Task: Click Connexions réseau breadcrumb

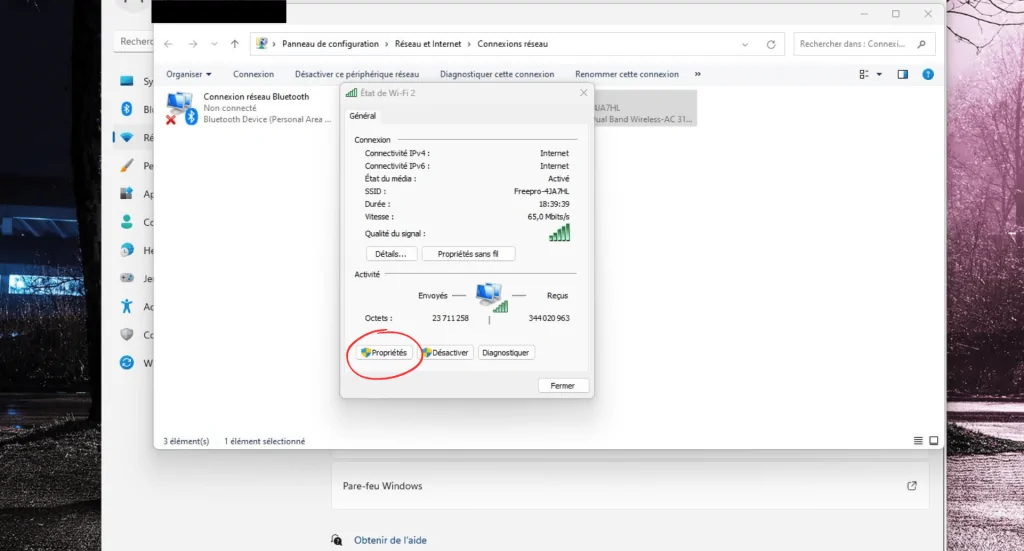Action: coord(513,44)
